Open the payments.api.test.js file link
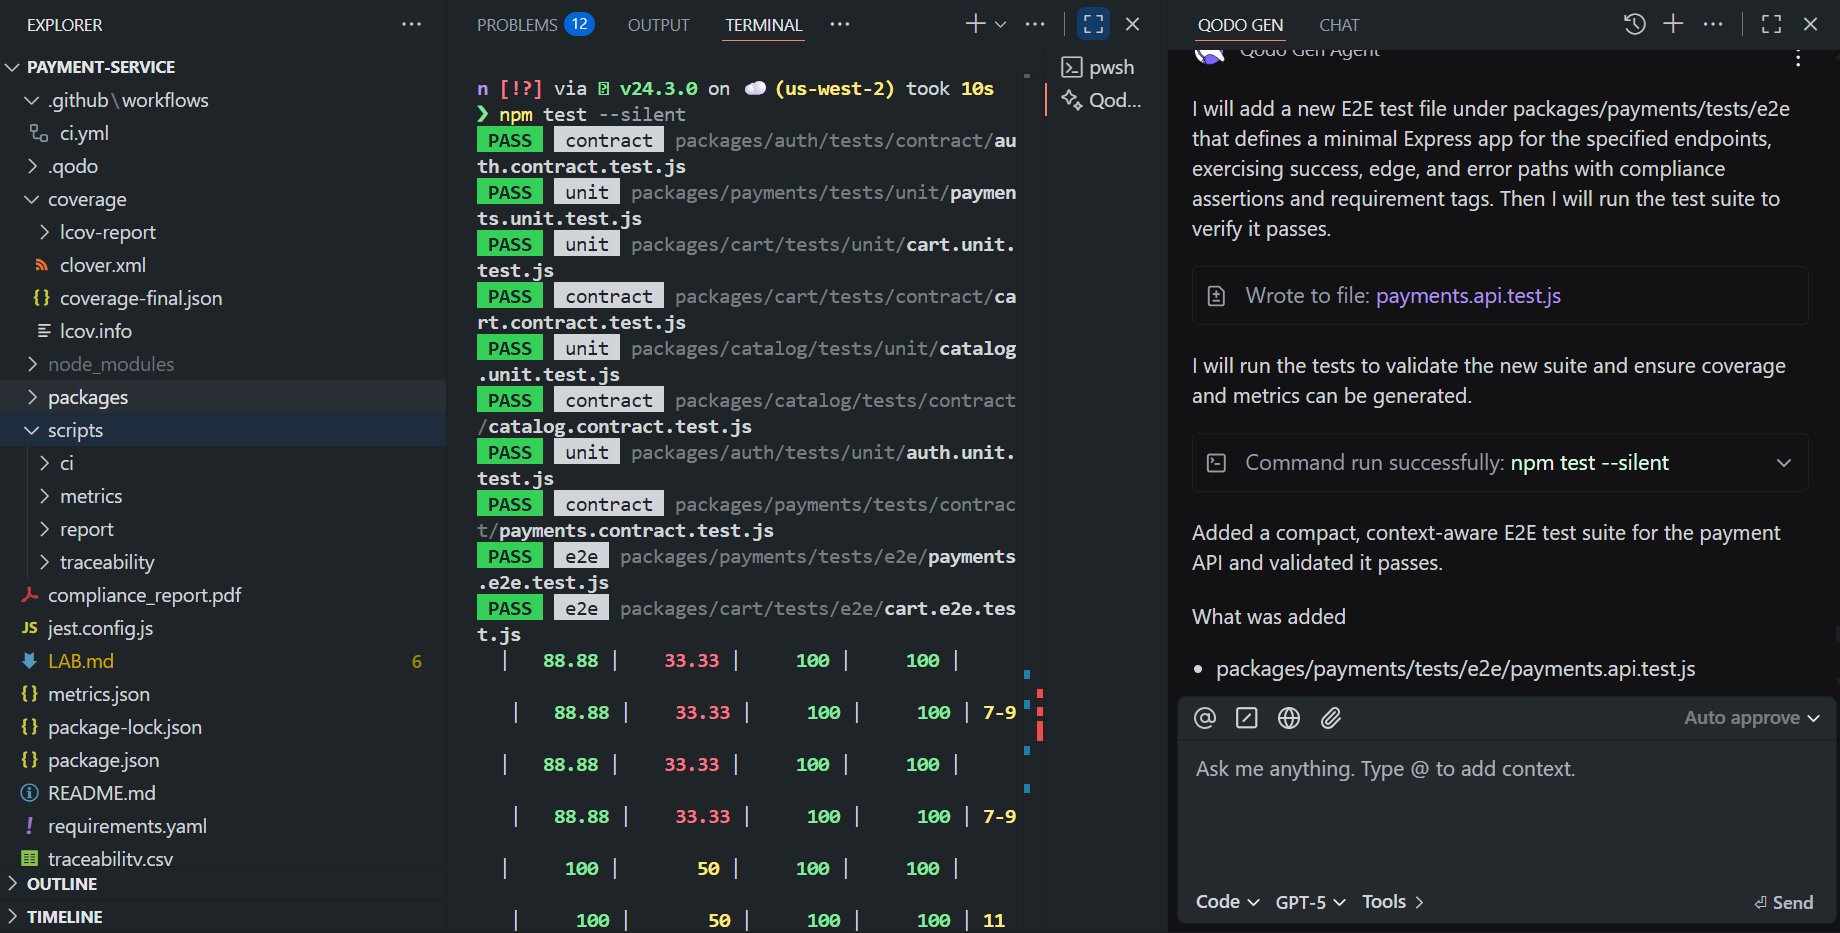This screenshot has width=1840, height=933. [x=1467, y=295]
